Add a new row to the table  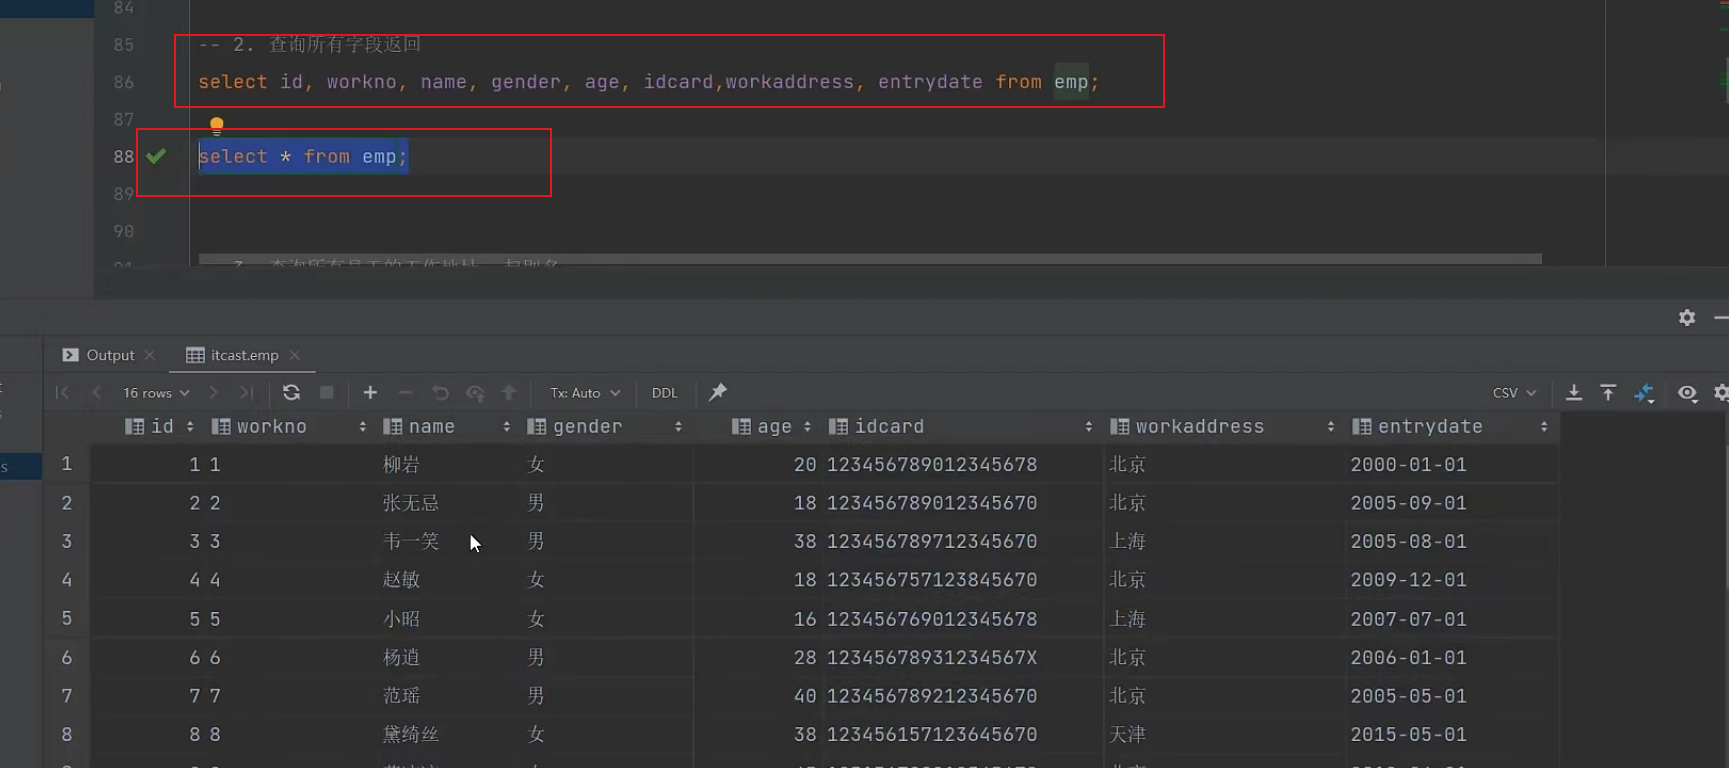[370, 393]
